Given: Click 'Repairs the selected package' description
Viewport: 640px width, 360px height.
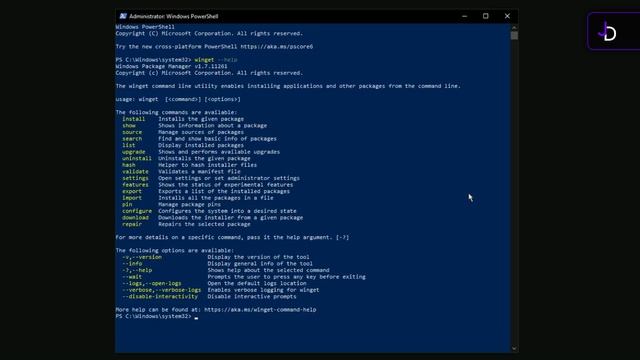Looking at the screenshot, I should tap(204, 224).
